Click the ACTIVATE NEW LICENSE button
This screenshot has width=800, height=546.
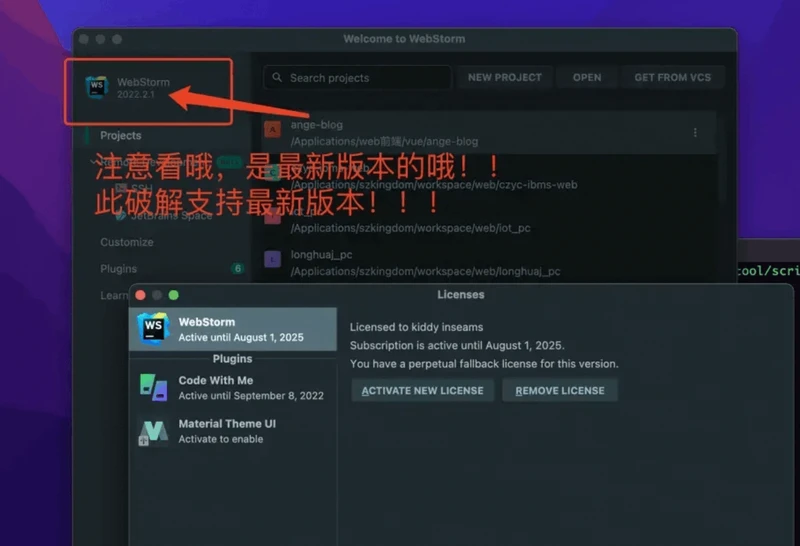tap(422, 390)
